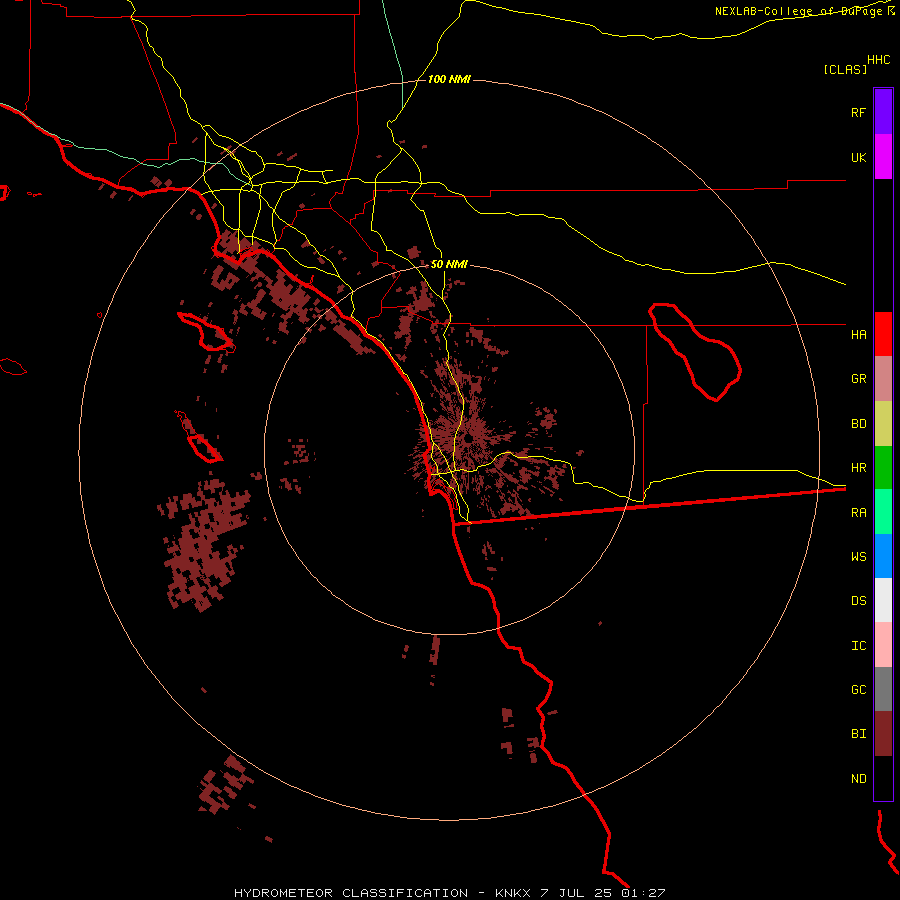The height and width of the screenshot is (900, 900).
Task: Click the DS white legend swatch
Action: coord(883,600)
